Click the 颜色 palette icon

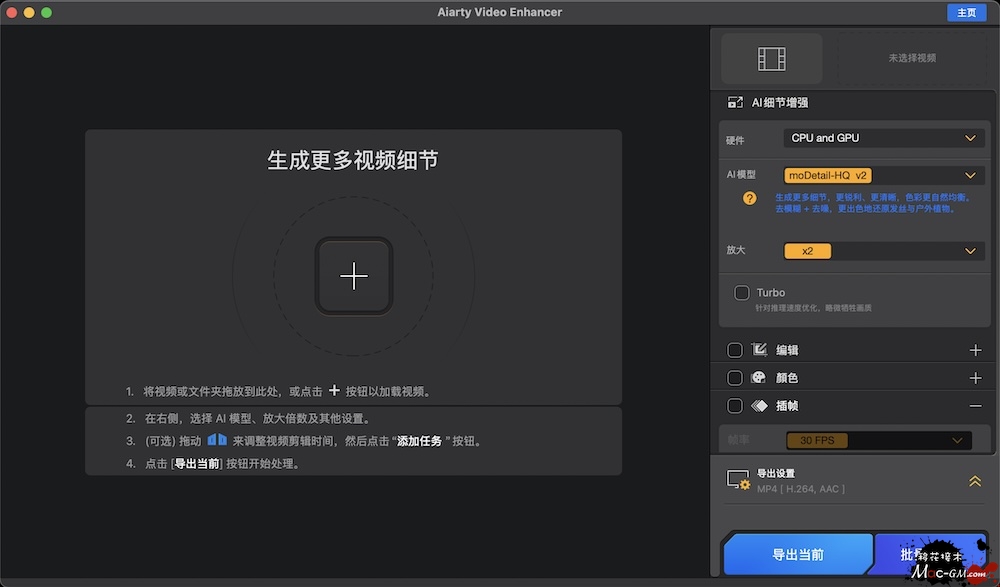tap(759, 378)
